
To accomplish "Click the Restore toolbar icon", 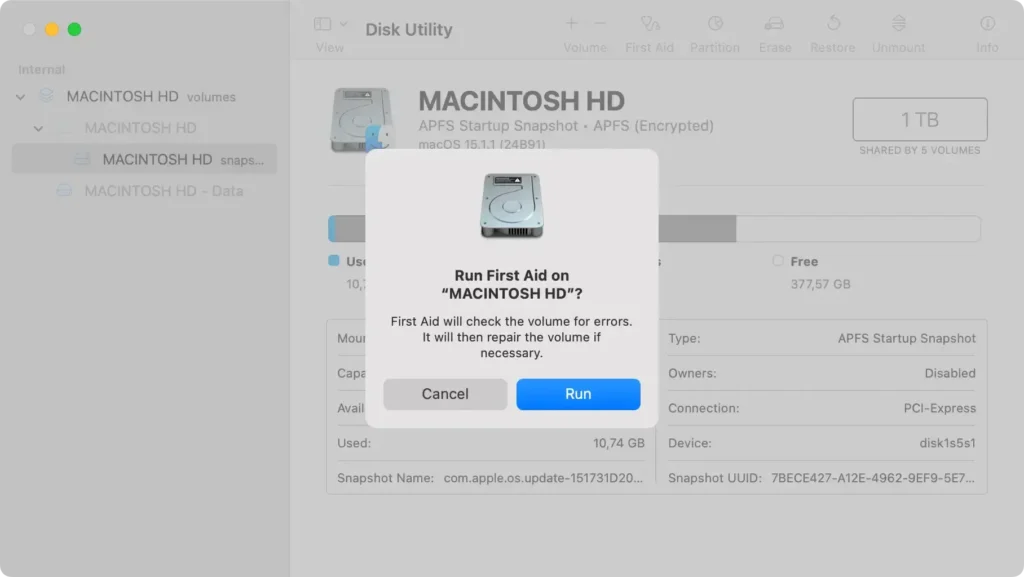I will [x=833, y=23].
